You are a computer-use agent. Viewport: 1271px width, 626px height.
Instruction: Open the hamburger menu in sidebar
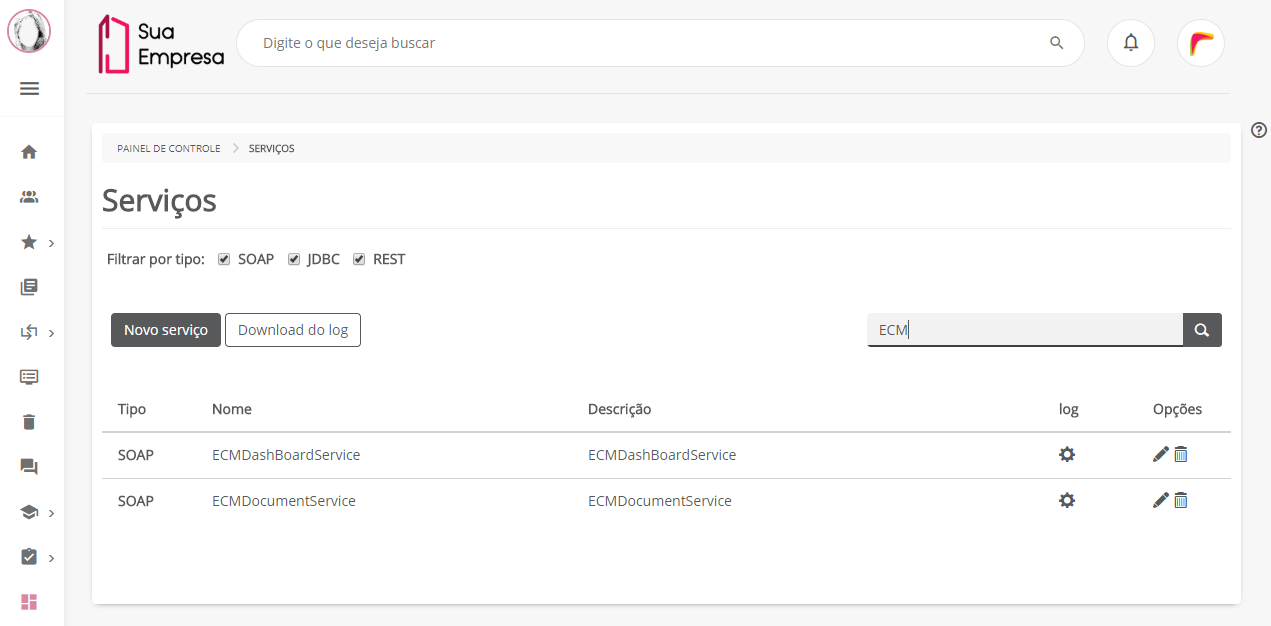[x=29, y=89]
